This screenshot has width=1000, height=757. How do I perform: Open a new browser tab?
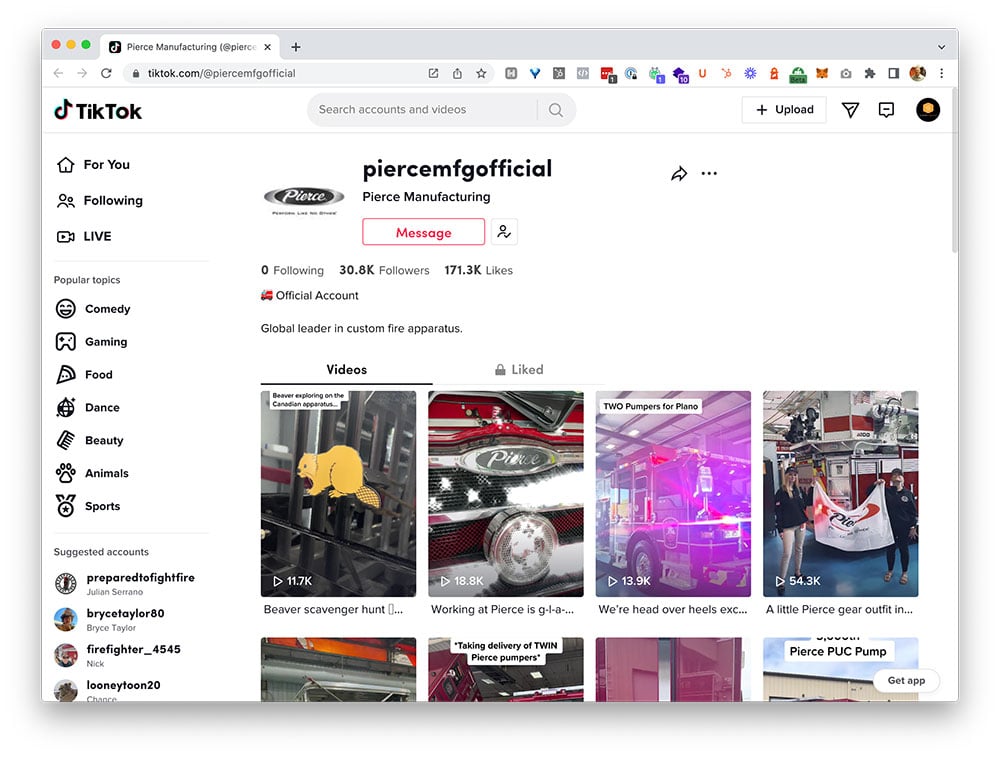pos(296,47)
